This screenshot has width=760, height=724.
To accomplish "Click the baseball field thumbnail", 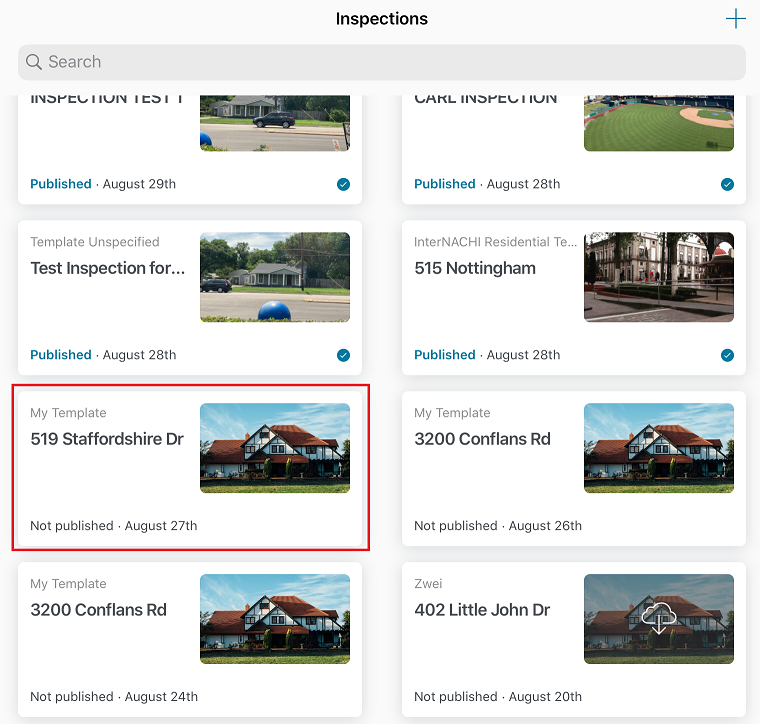I will tap(658, 123).
